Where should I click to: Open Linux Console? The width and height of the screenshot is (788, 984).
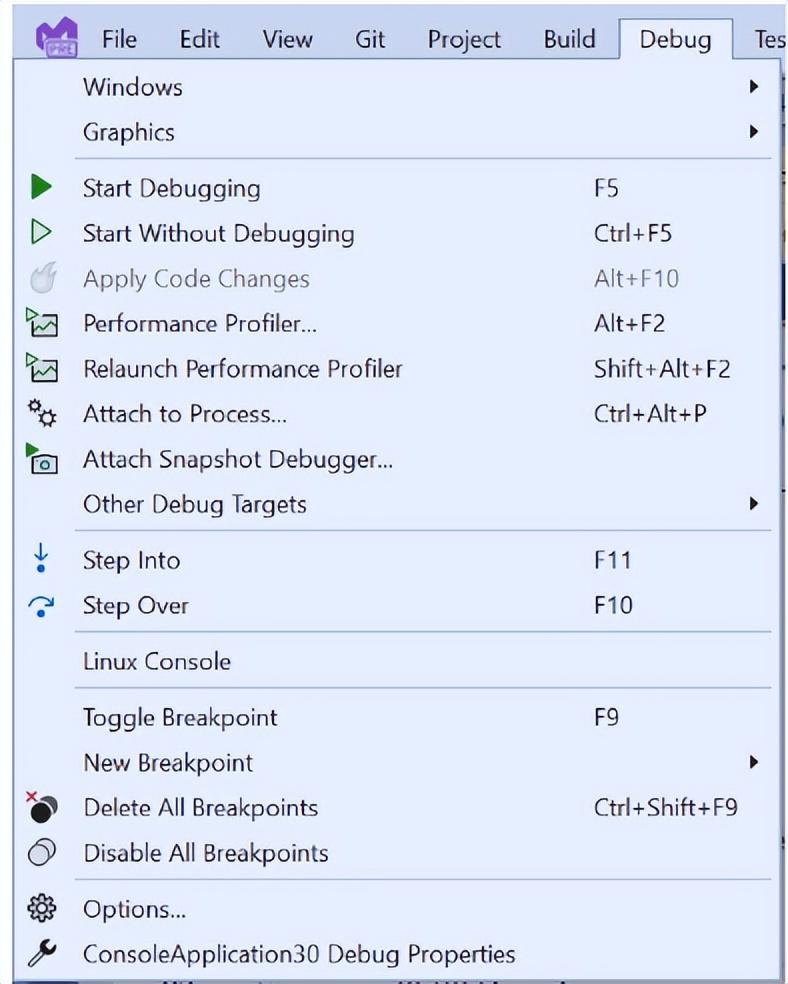click(x=397, y=661)
